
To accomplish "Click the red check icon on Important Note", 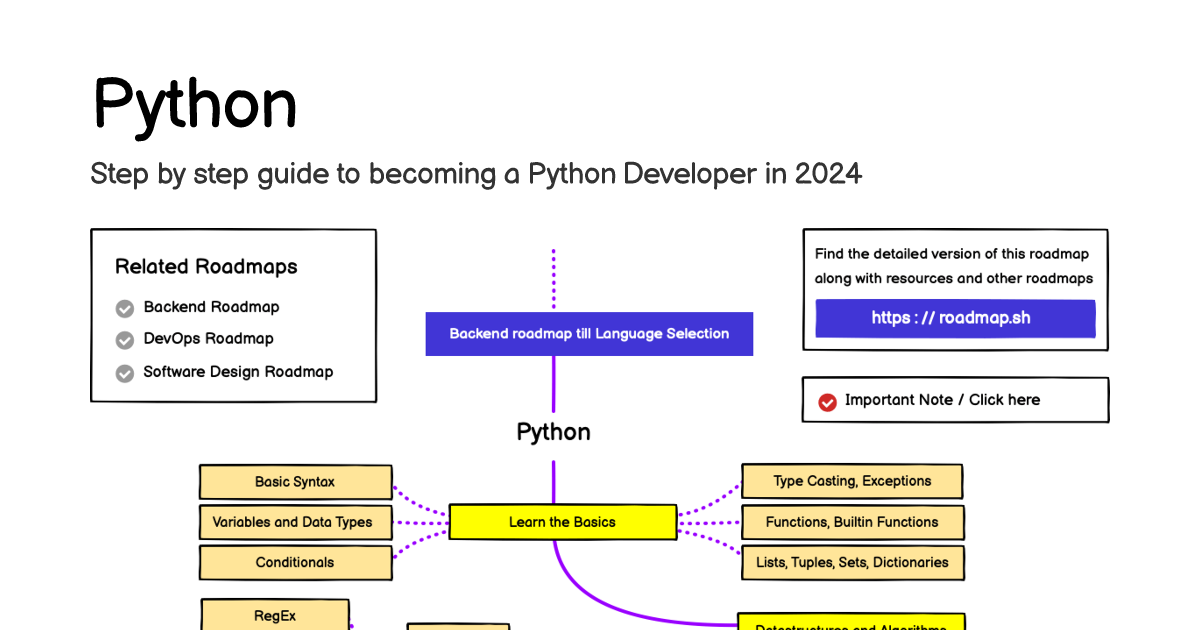I will click(827, 402).
